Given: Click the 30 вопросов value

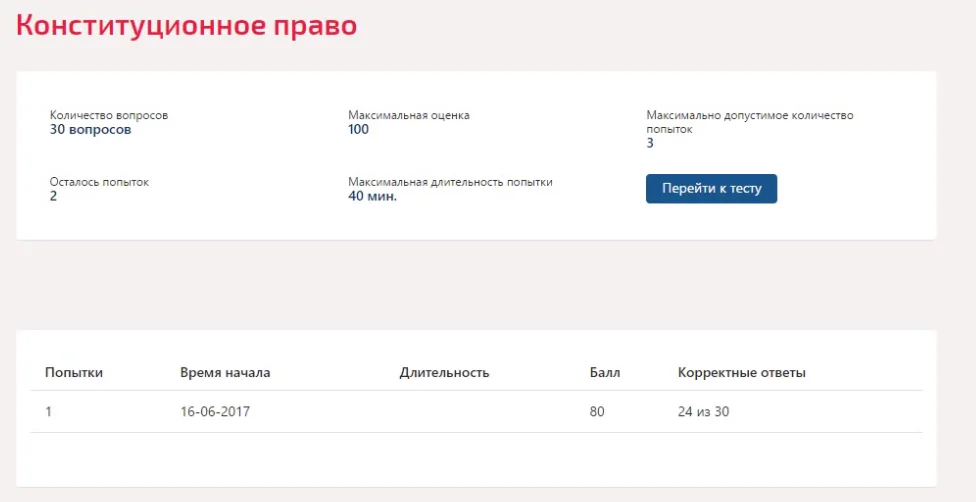Looking at the screenshot, I should (x=90, y=130).
